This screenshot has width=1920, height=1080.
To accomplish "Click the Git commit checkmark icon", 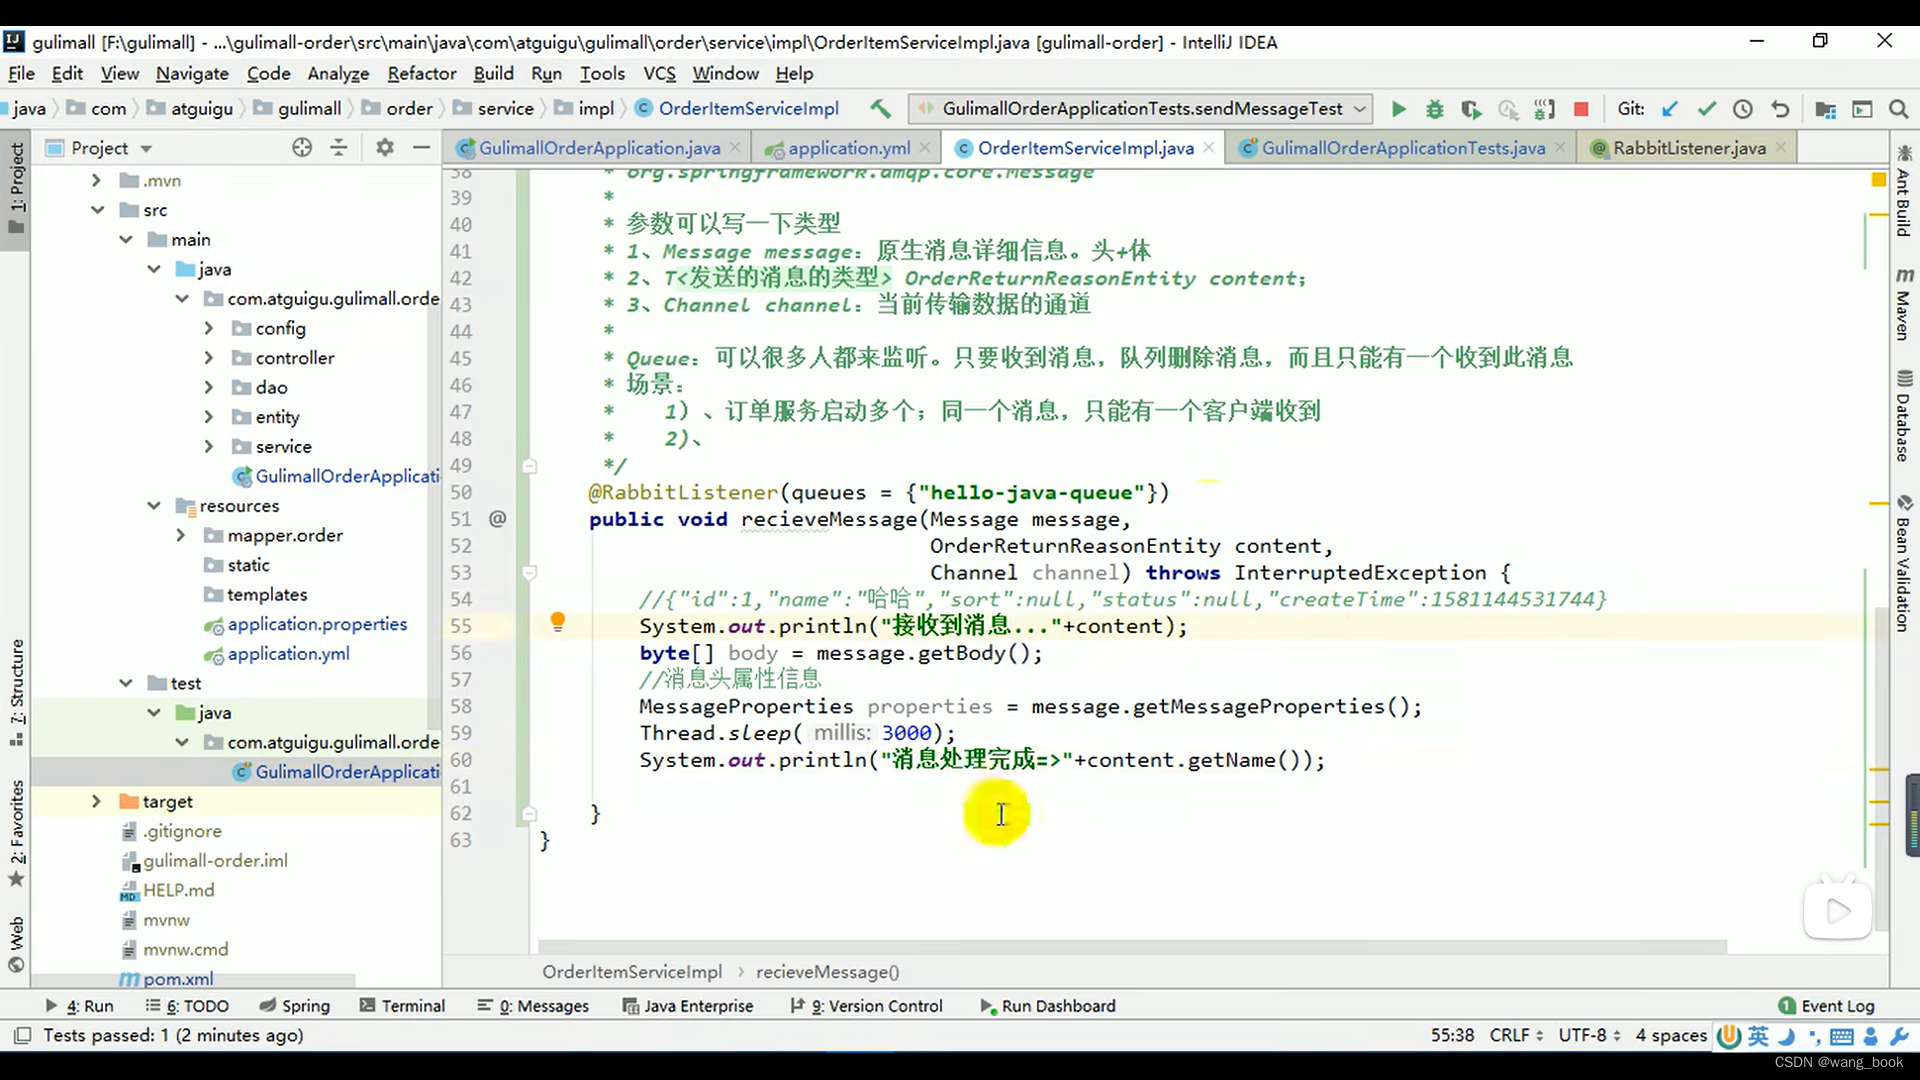I will click(1705, 108).
